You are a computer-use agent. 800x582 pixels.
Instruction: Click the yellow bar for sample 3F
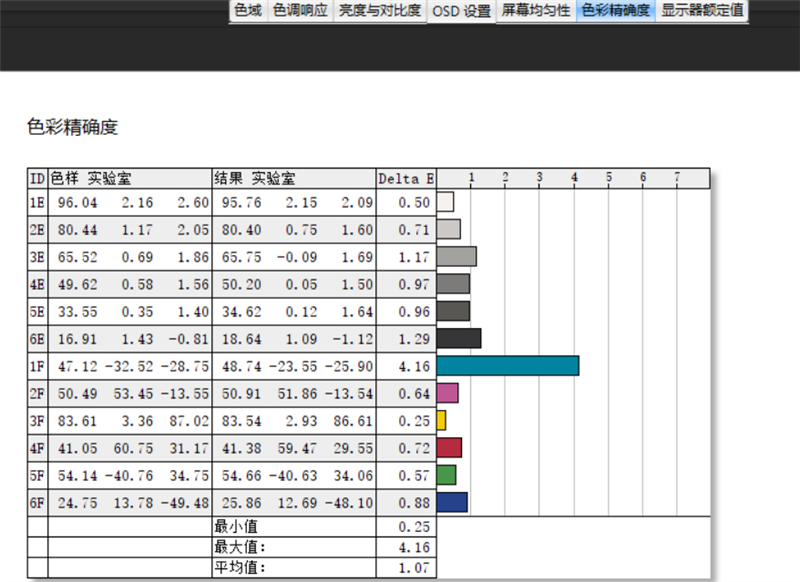point(441,420)
